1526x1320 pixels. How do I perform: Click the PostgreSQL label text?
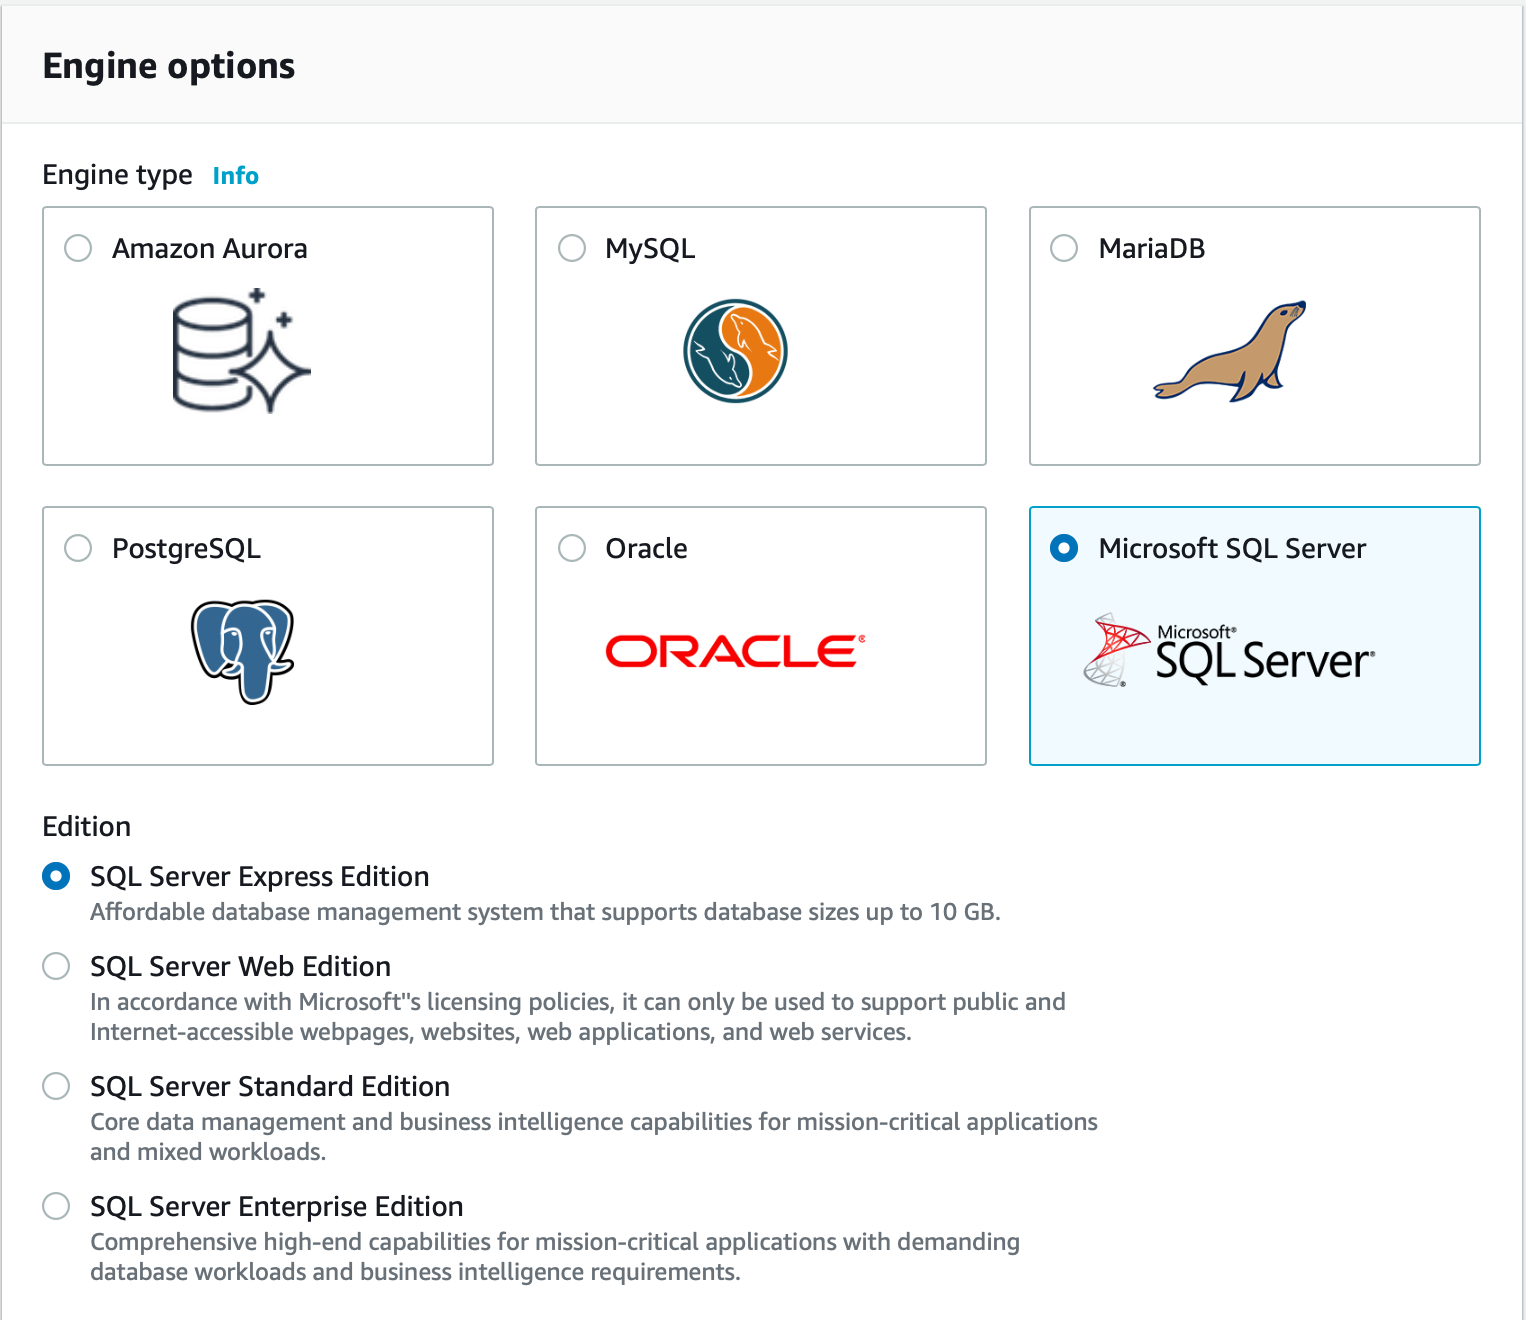pos(186,549)
